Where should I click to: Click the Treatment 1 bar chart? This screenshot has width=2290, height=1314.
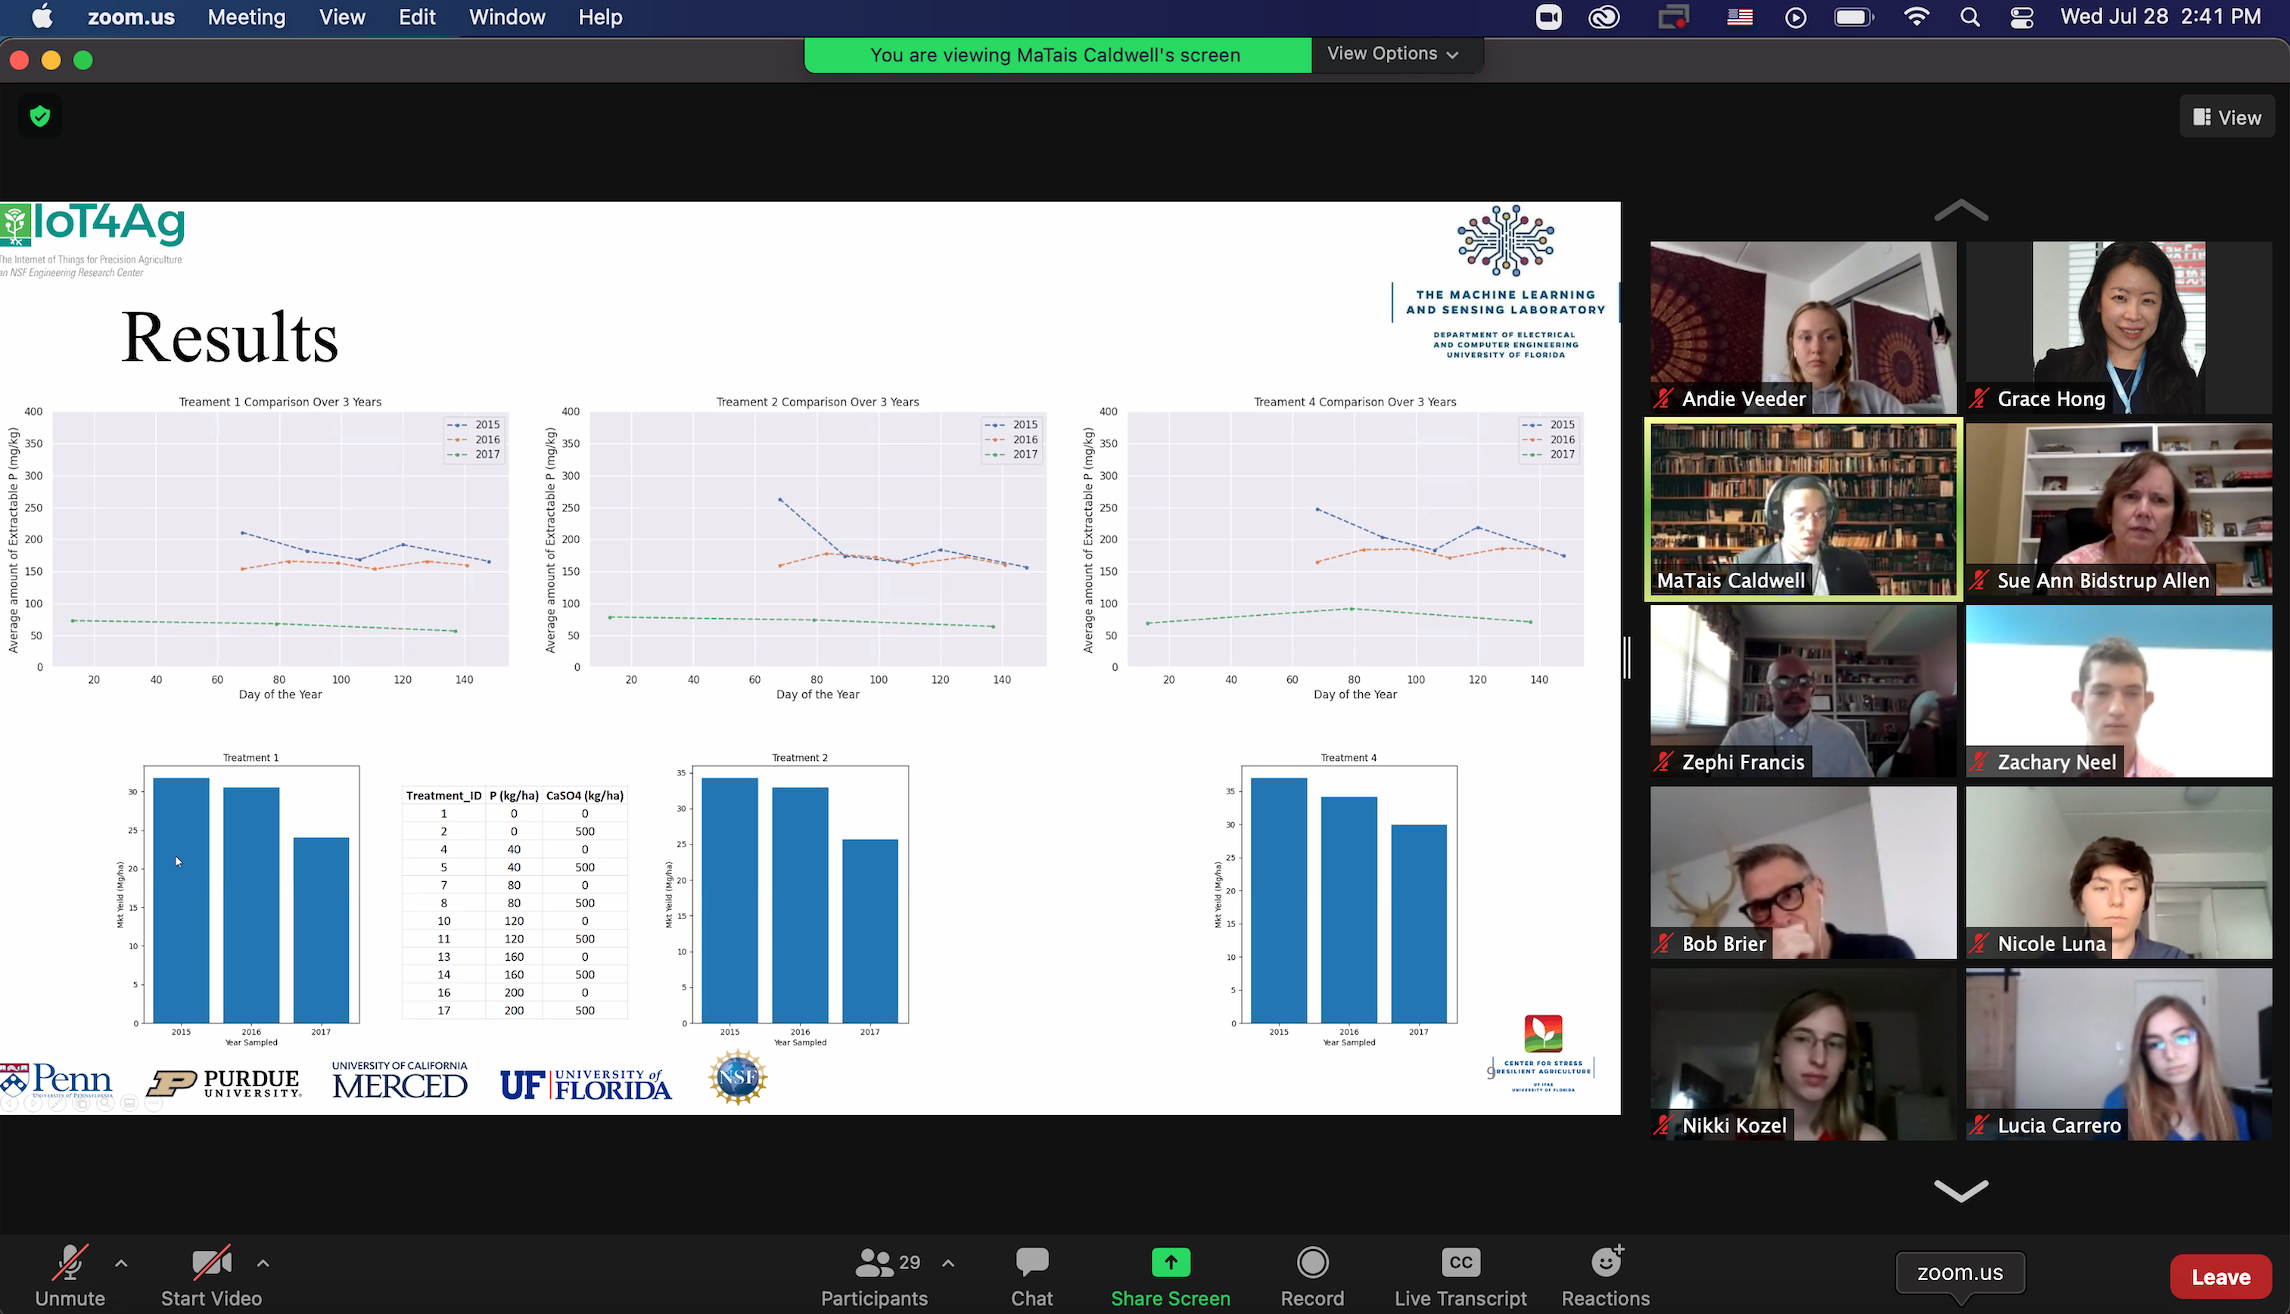coord(240,900)
